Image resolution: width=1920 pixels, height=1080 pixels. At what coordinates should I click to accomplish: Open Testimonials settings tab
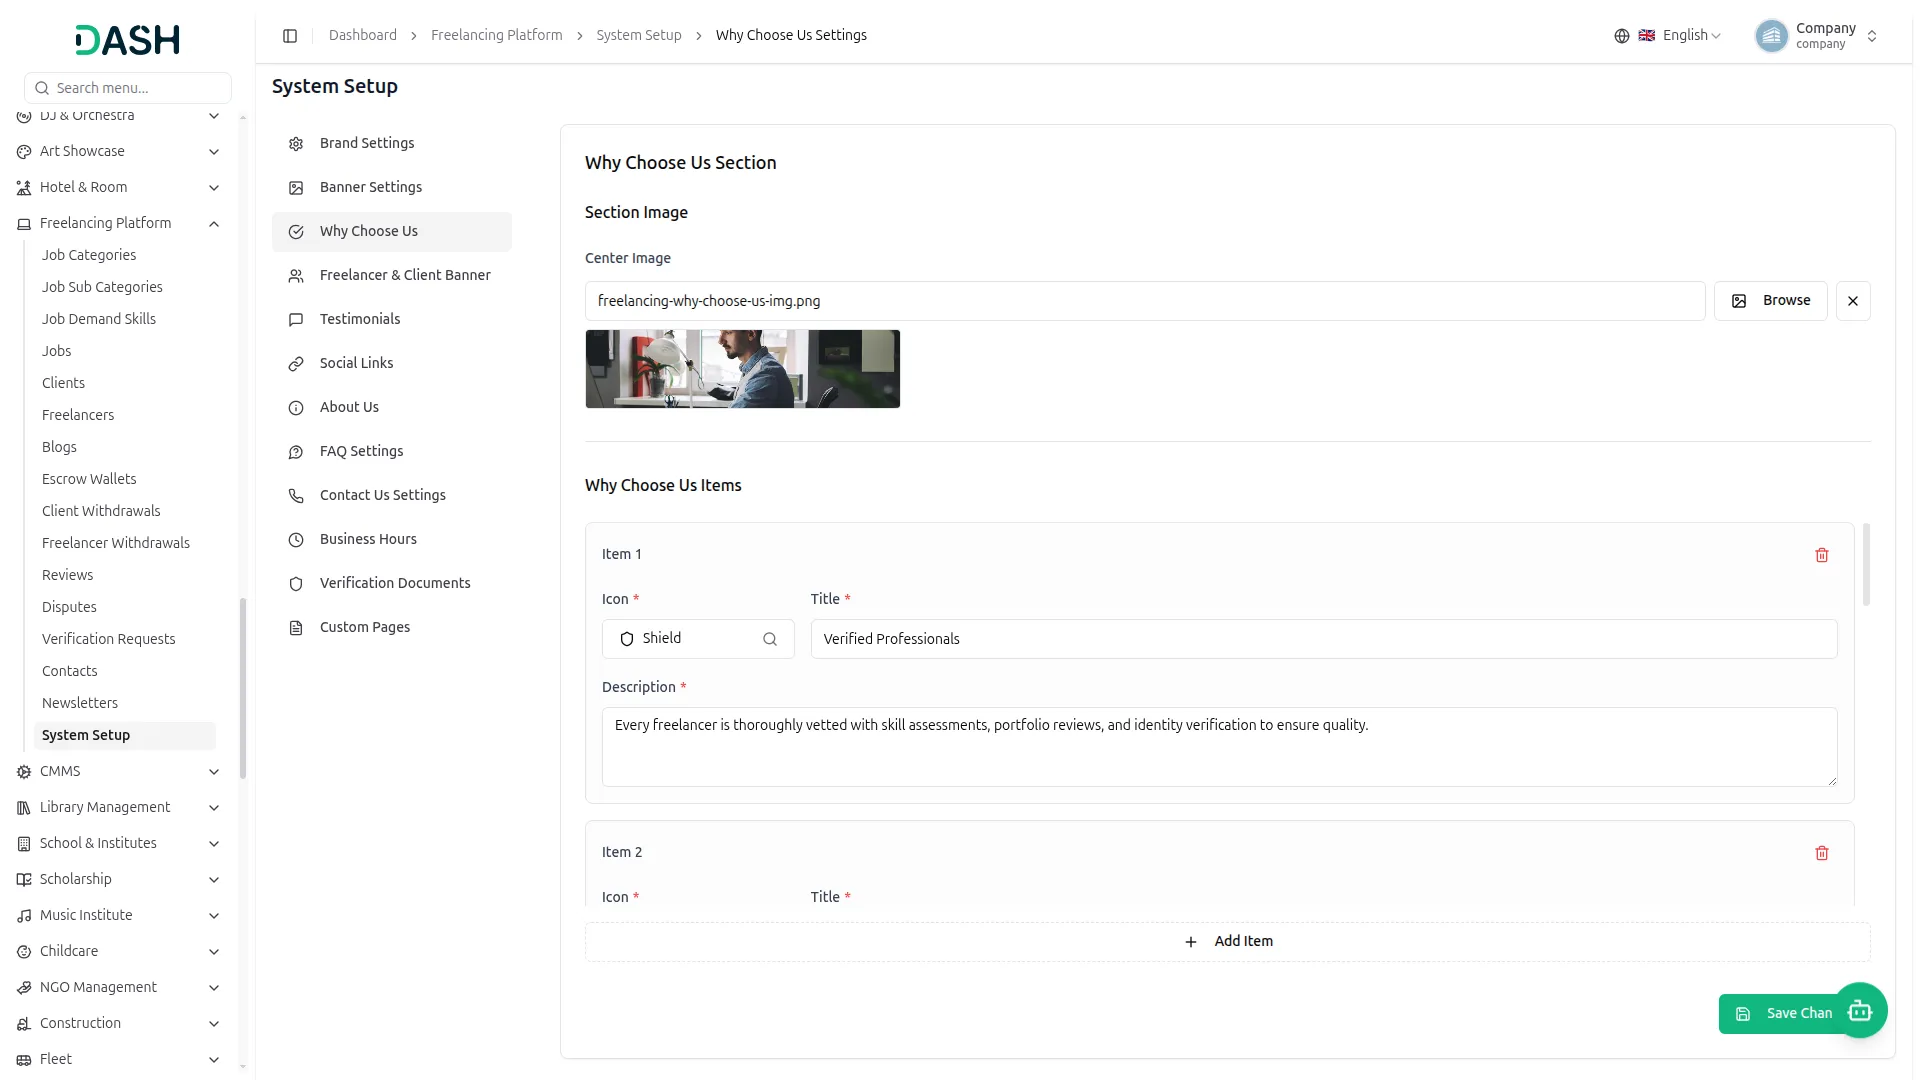(392, 320)
